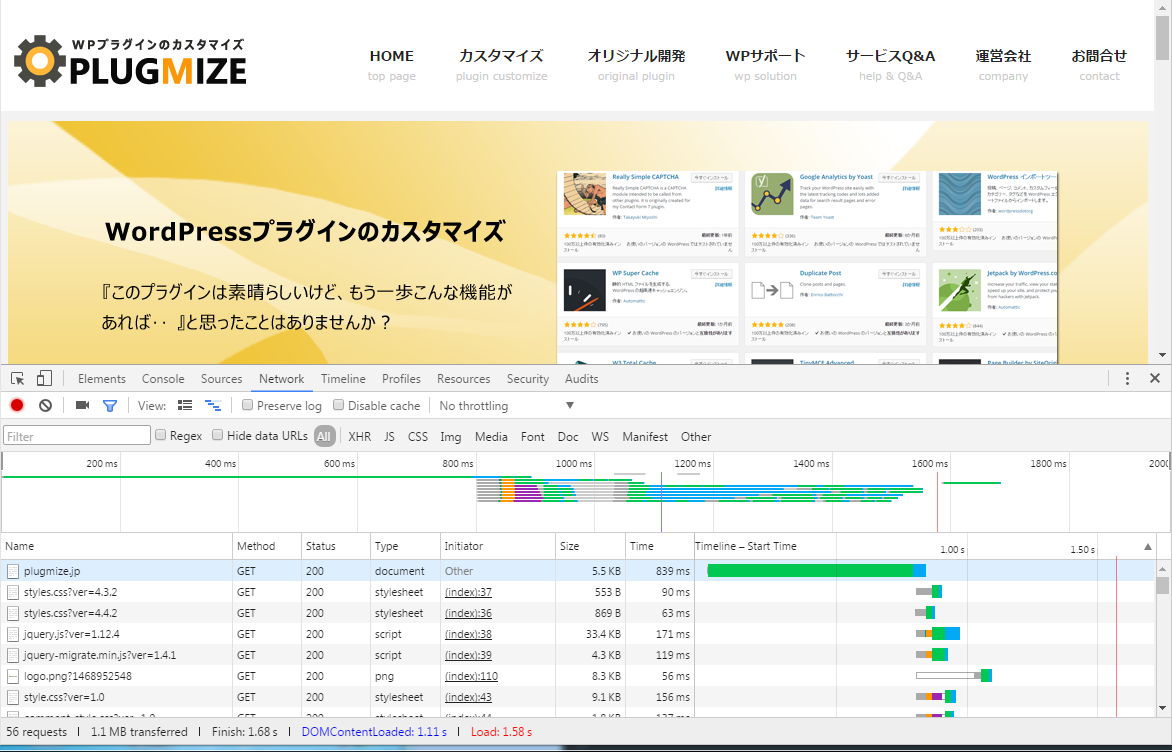Select the style.css?ver=1.0 request
Viewport: 1172px width, 752px height.
coord(579,697)
